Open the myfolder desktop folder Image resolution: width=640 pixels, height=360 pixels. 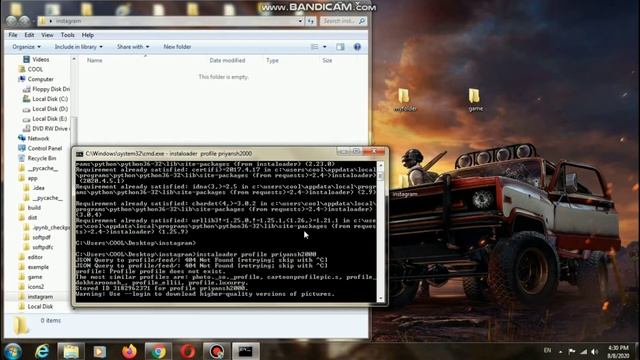tap(404, 100)
